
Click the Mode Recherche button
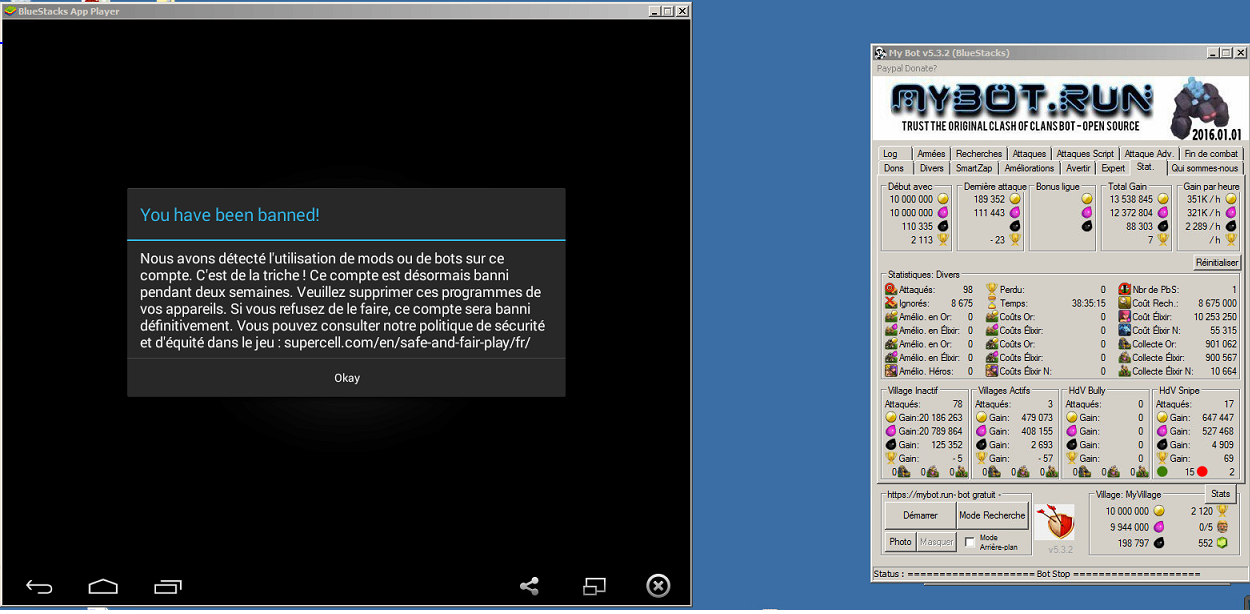click(x=992, y=515)
